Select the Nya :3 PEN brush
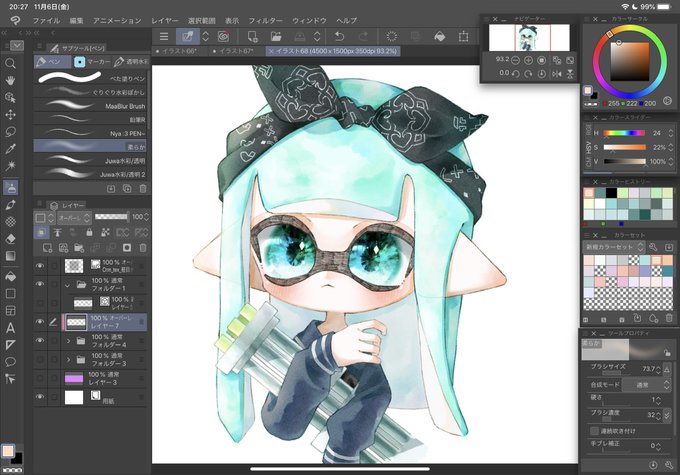The width and height of the screenshot is (680, 475). pos(90,133)
